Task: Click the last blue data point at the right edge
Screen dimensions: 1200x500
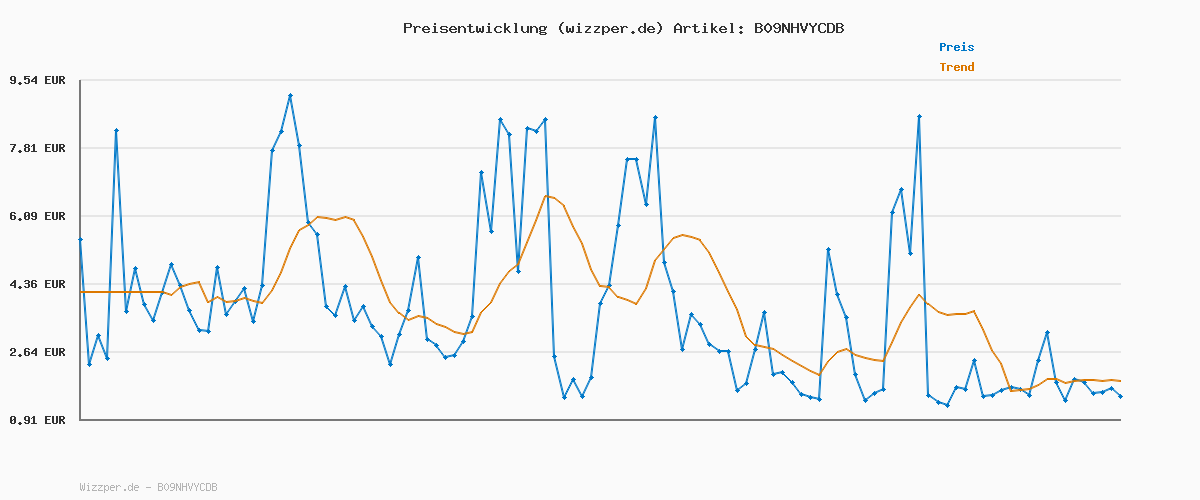Action: [x=1120, y=397]
